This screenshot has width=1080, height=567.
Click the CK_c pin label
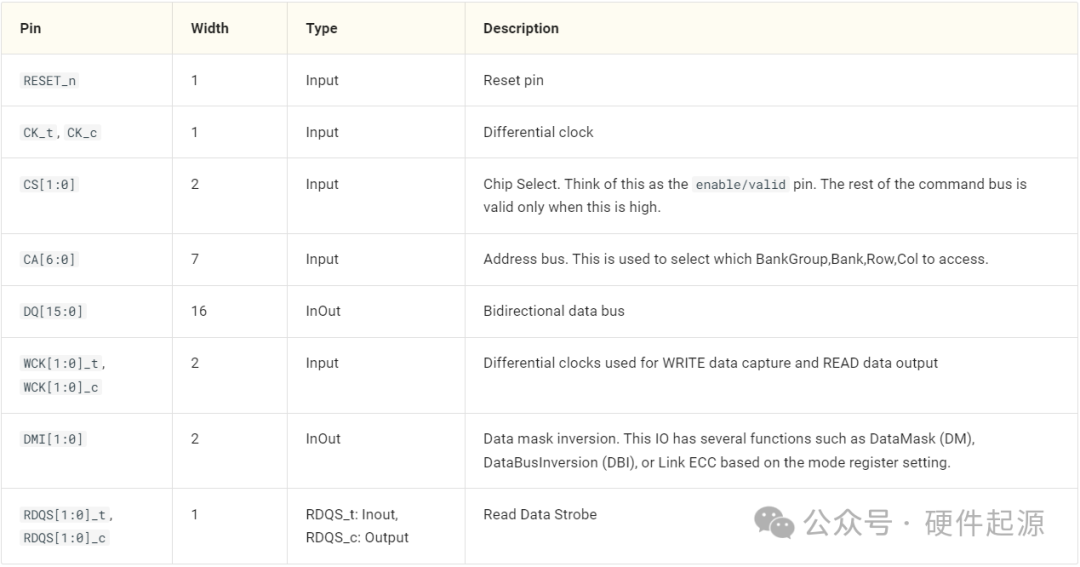pyautogui.click(x=82, y=133)
